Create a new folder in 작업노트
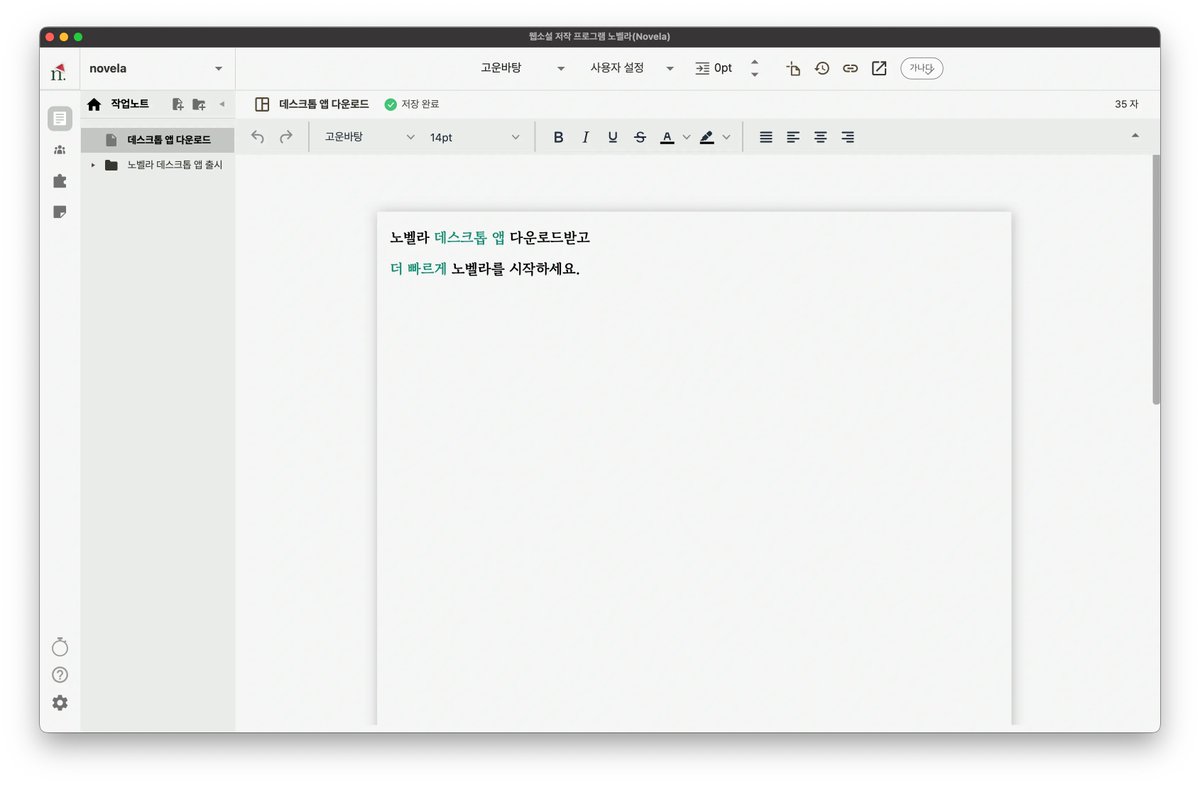1200x785 pixels. 199,104
